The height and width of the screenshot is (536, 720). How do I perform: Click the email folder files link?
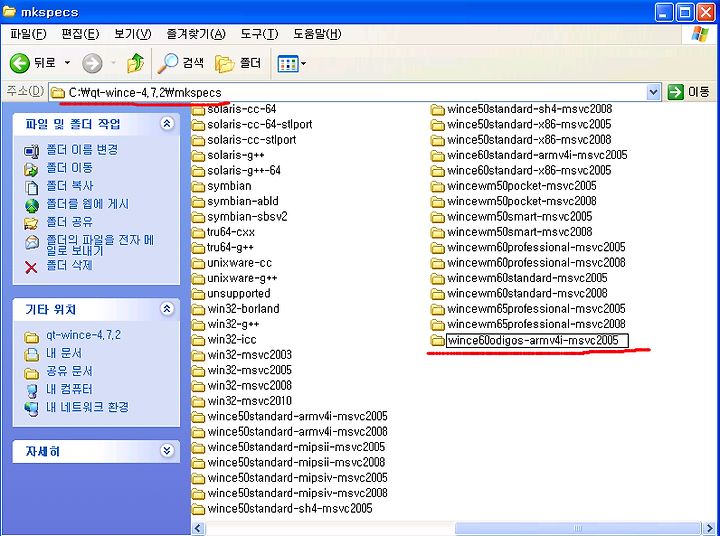pos(100,245)
